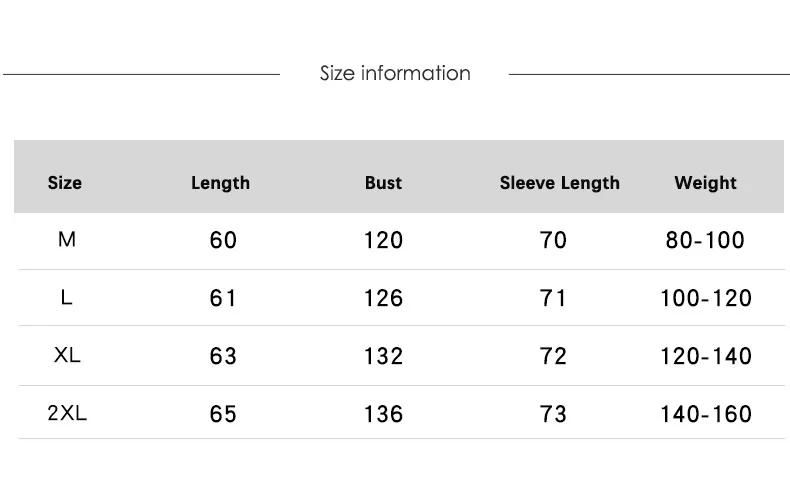Select the Length column header
Viewport: 790px width, 484px height.
220,182
